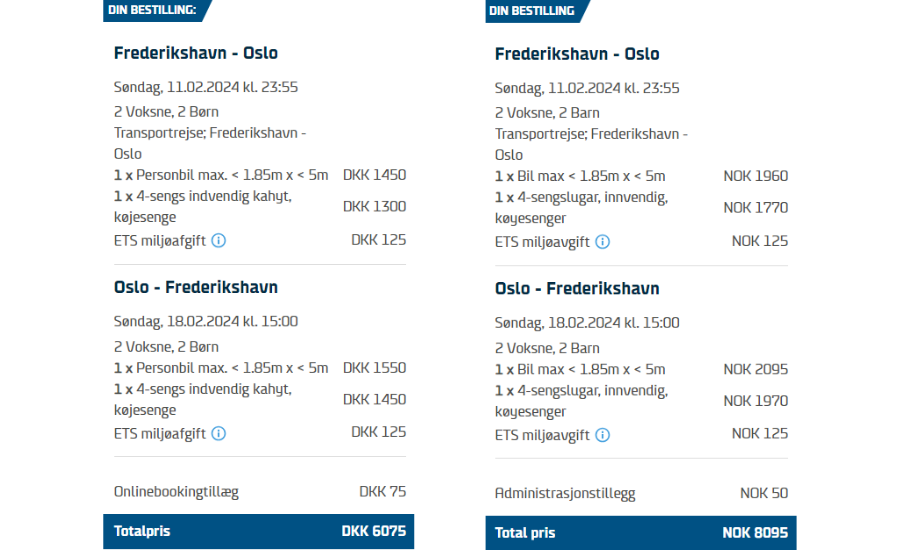Click the info icon beside Danish outbound ETS miljøafgift
This screenshot has width=900, height=550.
click(219, 241)
